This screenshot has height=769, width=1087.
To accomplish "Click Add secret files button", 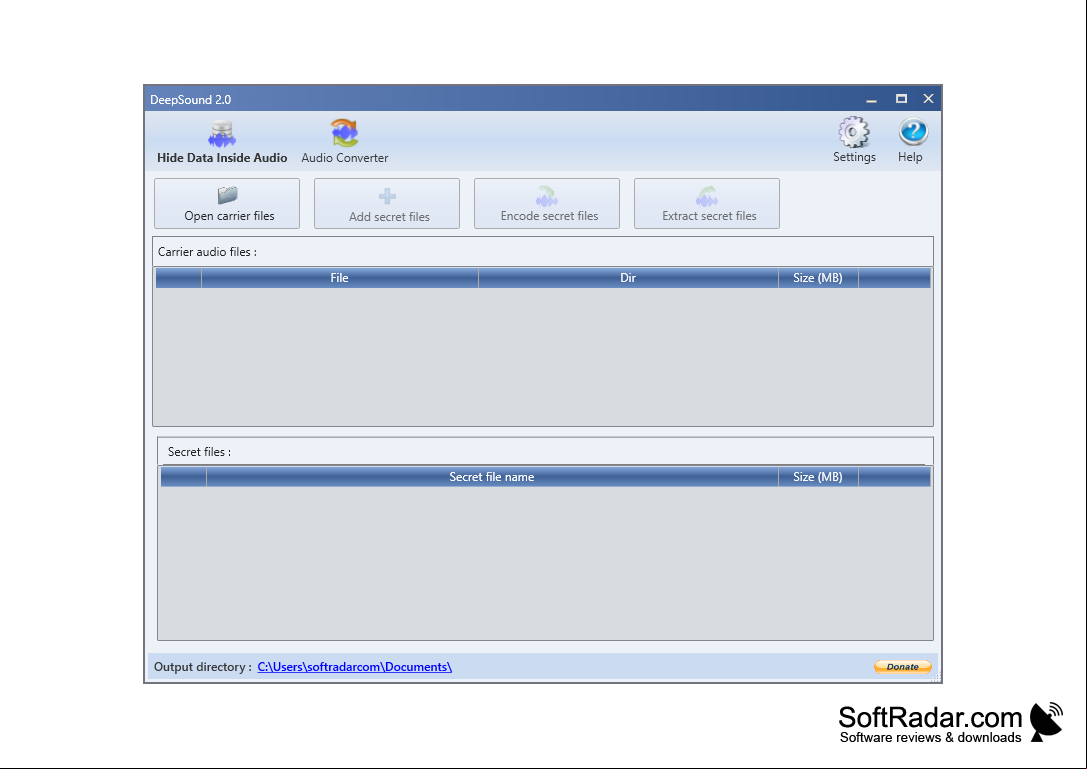I will pos(387,203).
